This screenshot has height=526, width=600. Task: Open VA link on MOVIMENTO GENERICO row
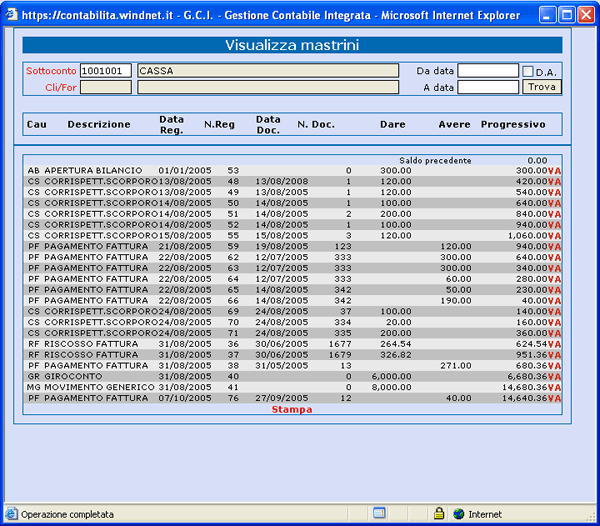point(554,388)
